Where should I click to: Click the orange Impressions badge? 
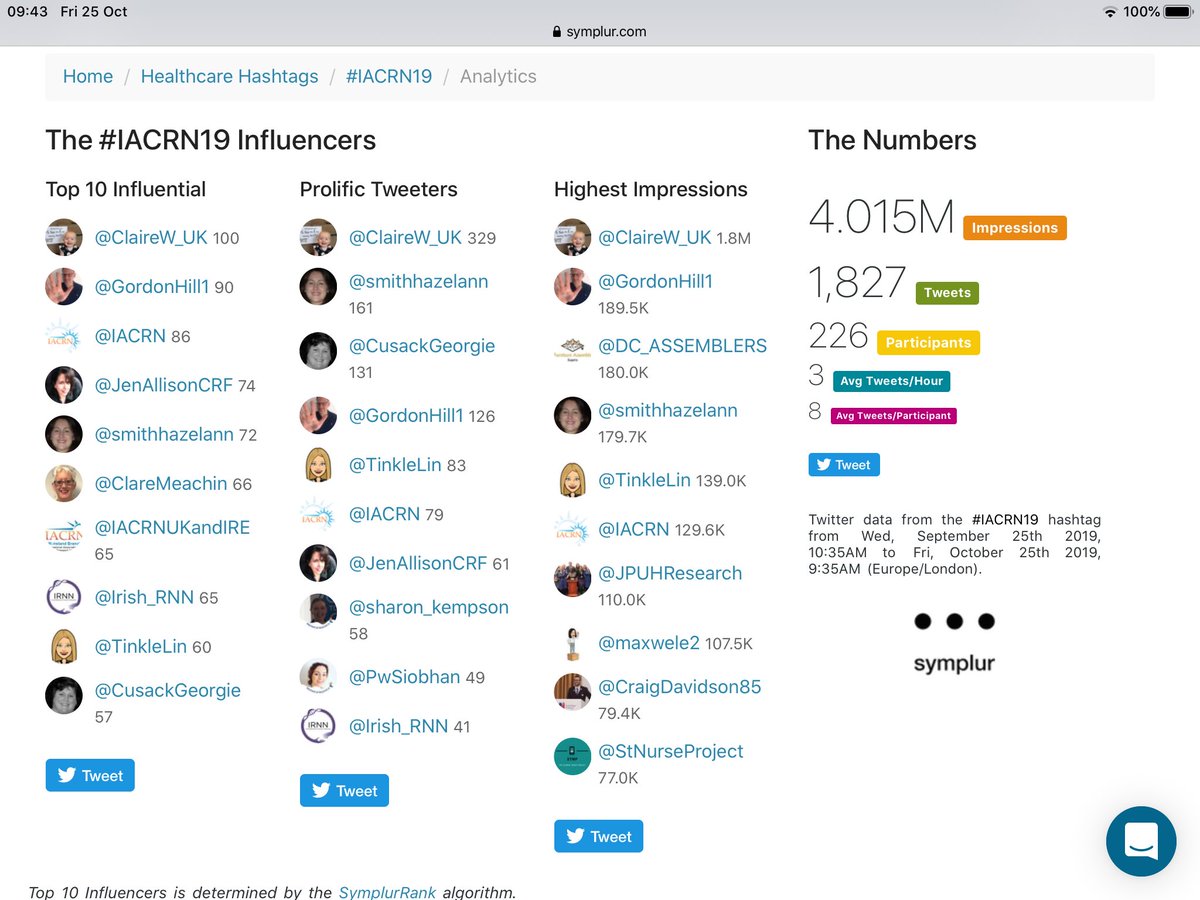pos(1015,228)
